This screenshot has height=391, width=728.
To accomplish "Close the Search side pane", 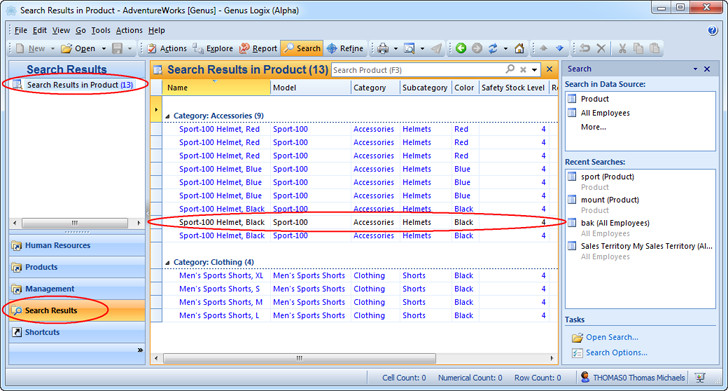I will click(707, 69).
